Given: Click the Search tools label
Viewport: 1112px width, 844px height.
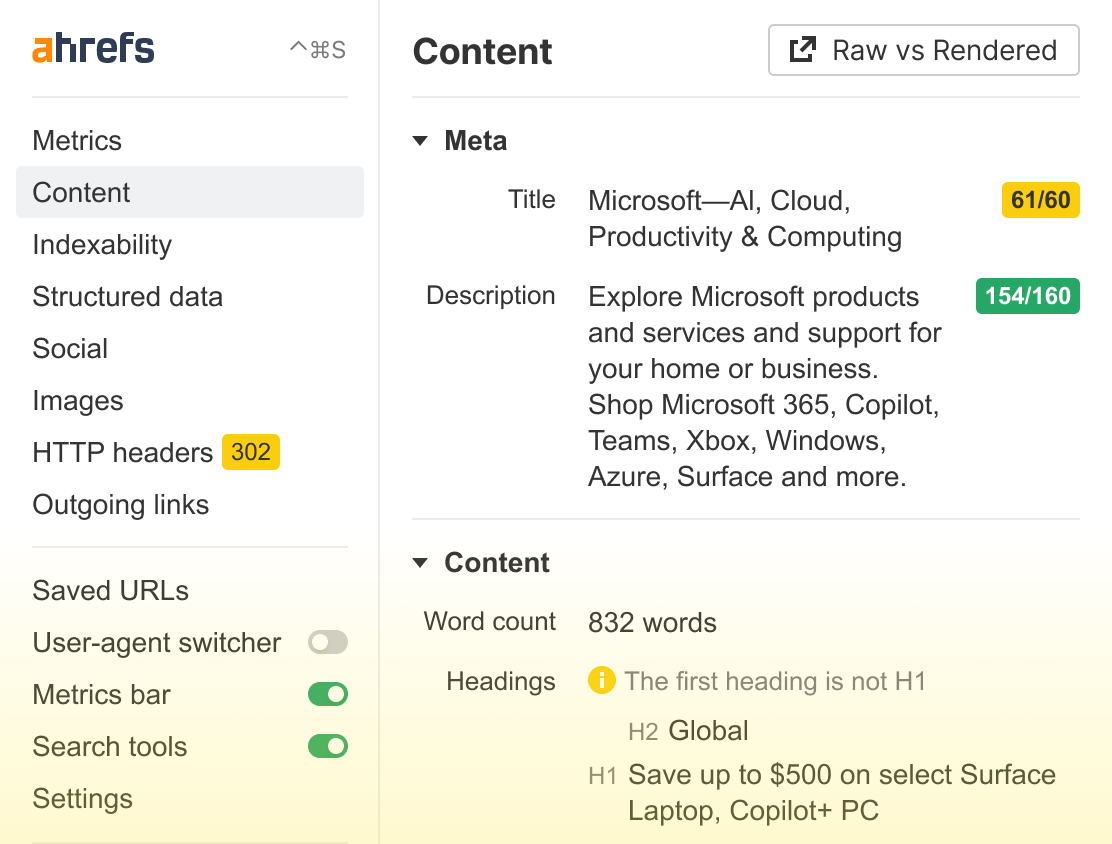Looking at the screenshot, I should 110,746.
